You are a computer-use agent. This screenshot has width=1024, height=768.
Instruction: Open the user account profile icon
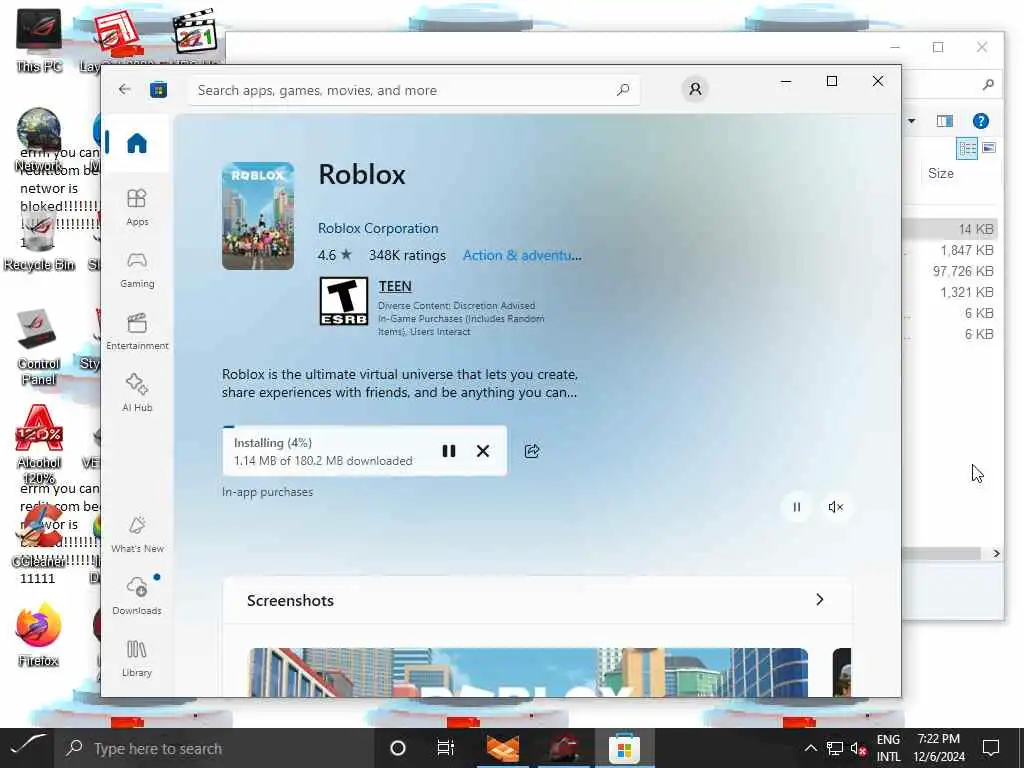point(695,89)
